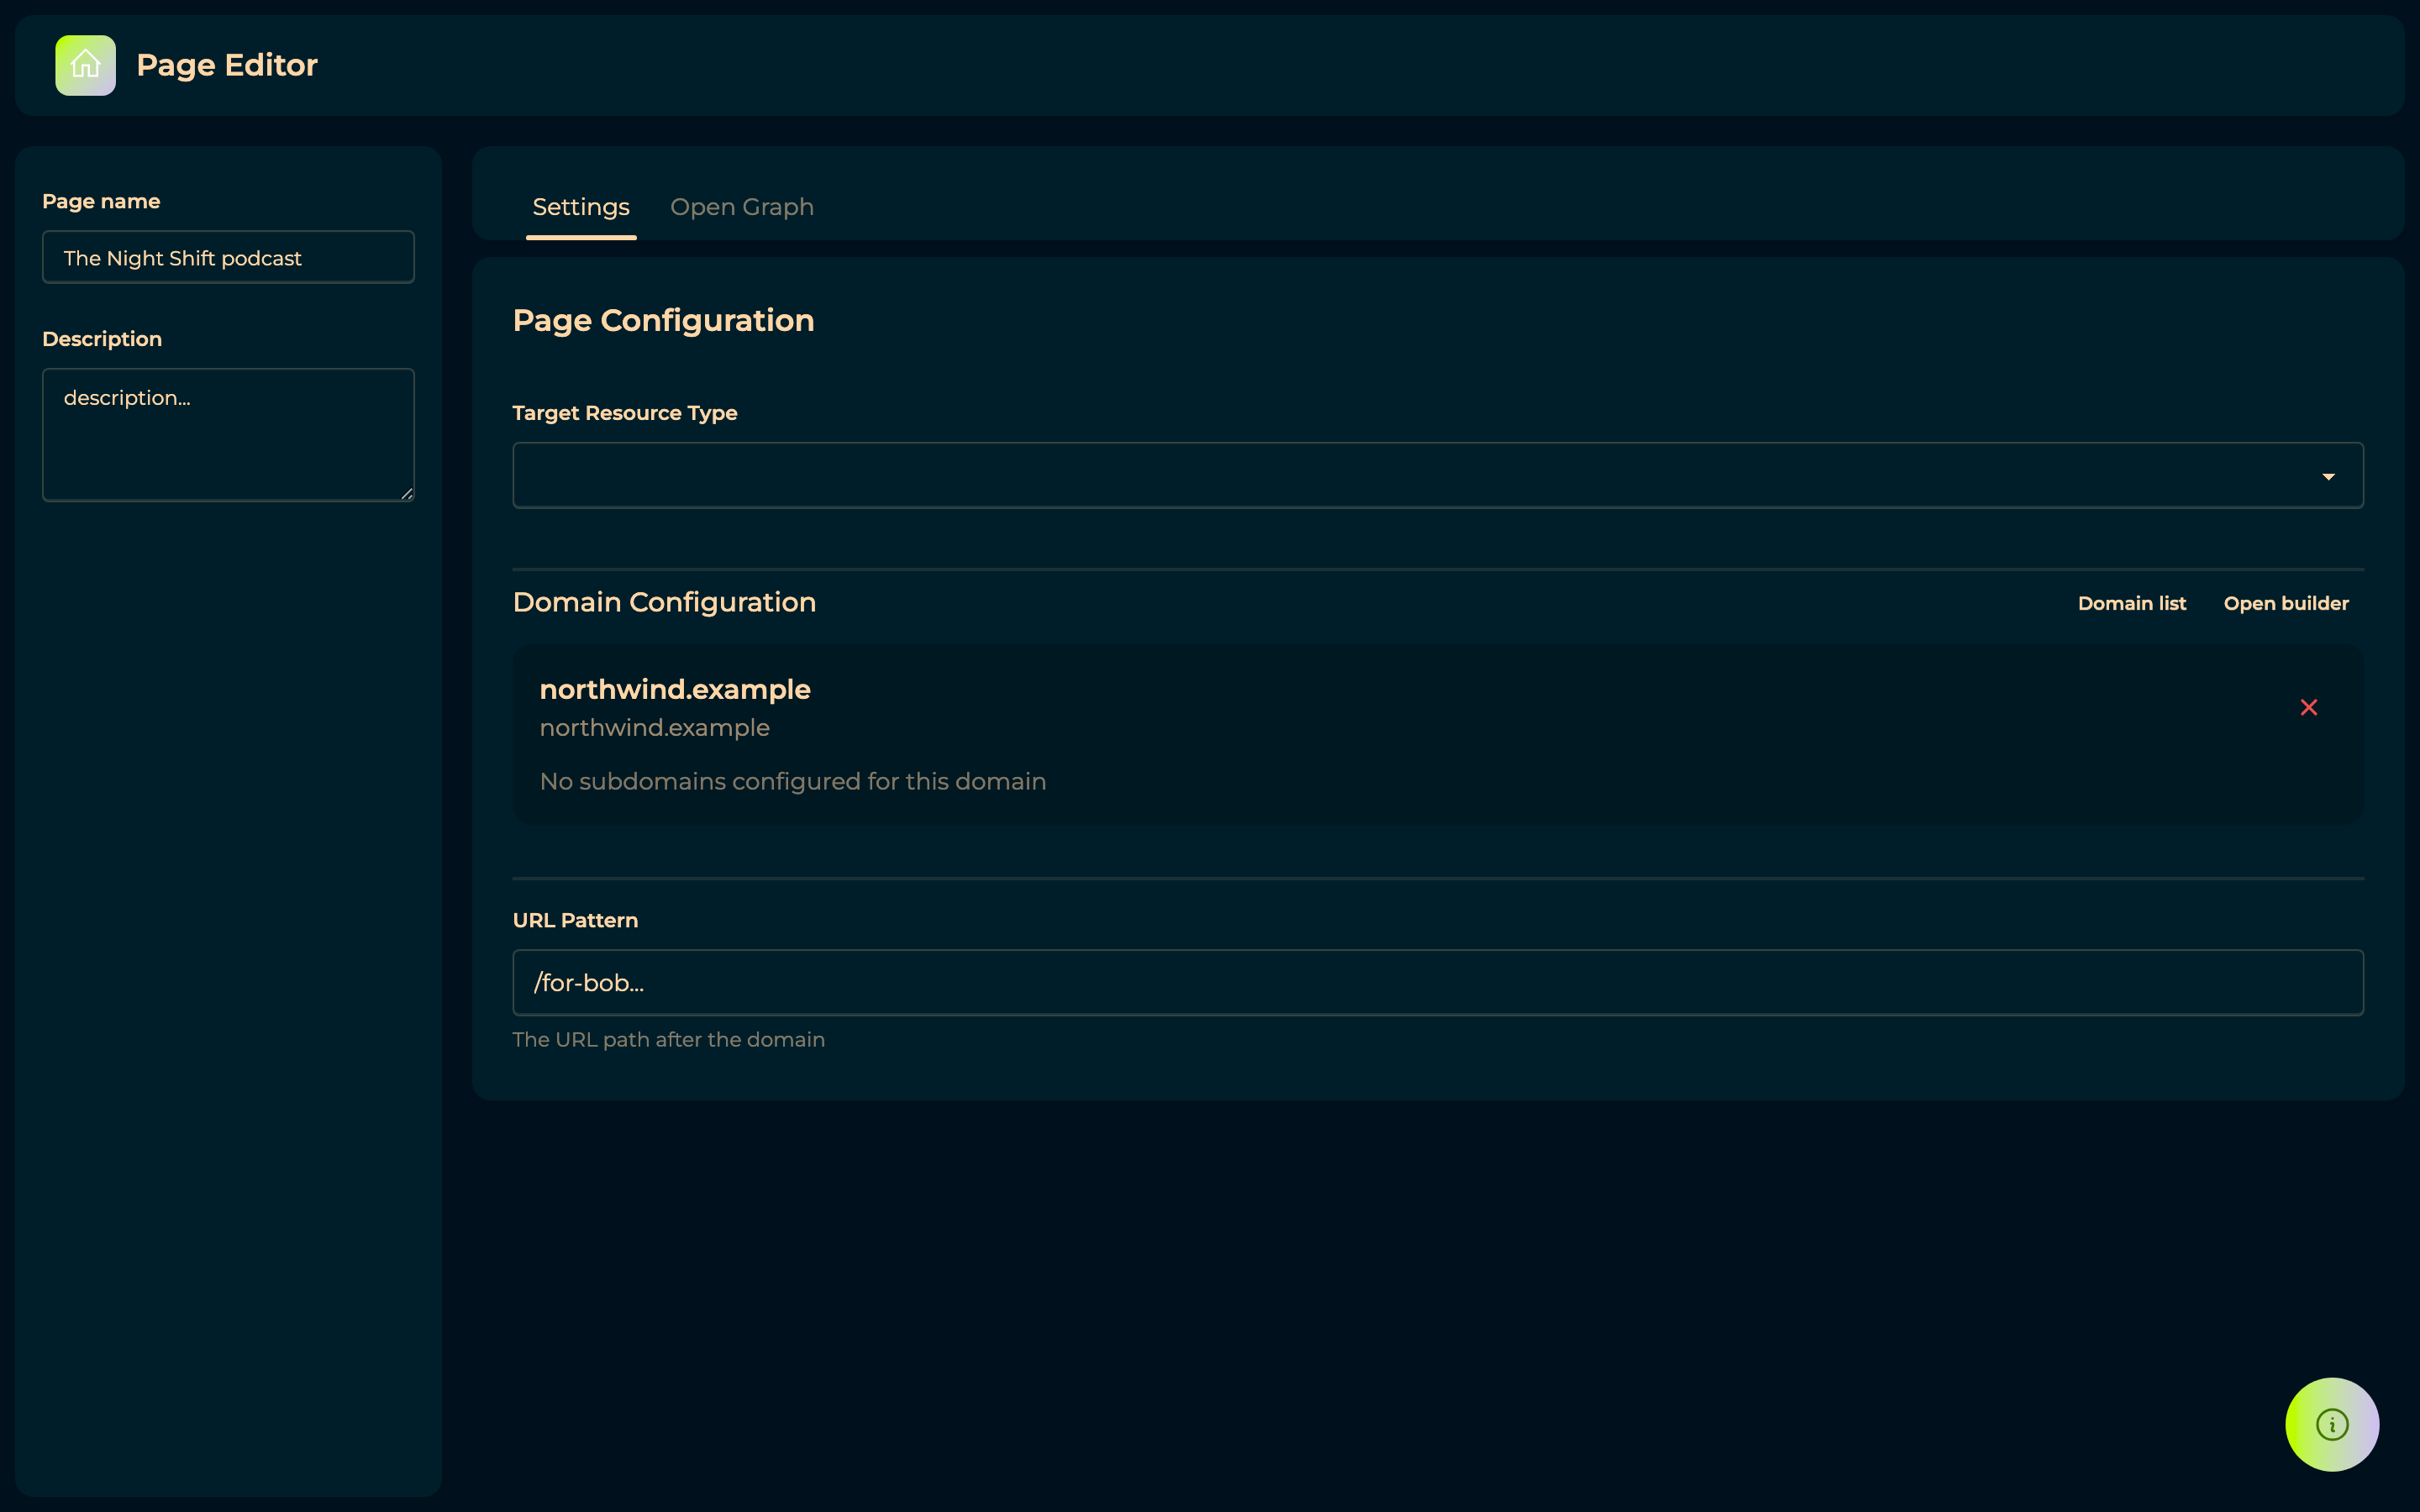Click the Page Editor title text
2420x1512 pixels.
click(x=227, y=65)
